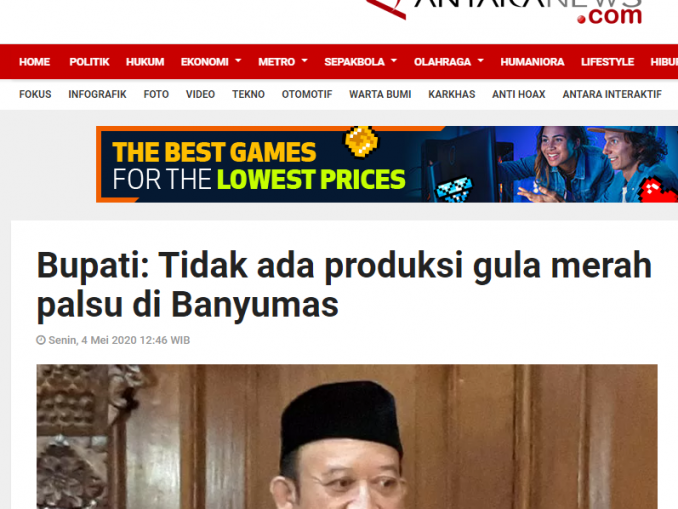Image resolution: width=678 pixels, height=509 pixels.
Task: Click the clock icon beside article date
Action: (41, 340)
